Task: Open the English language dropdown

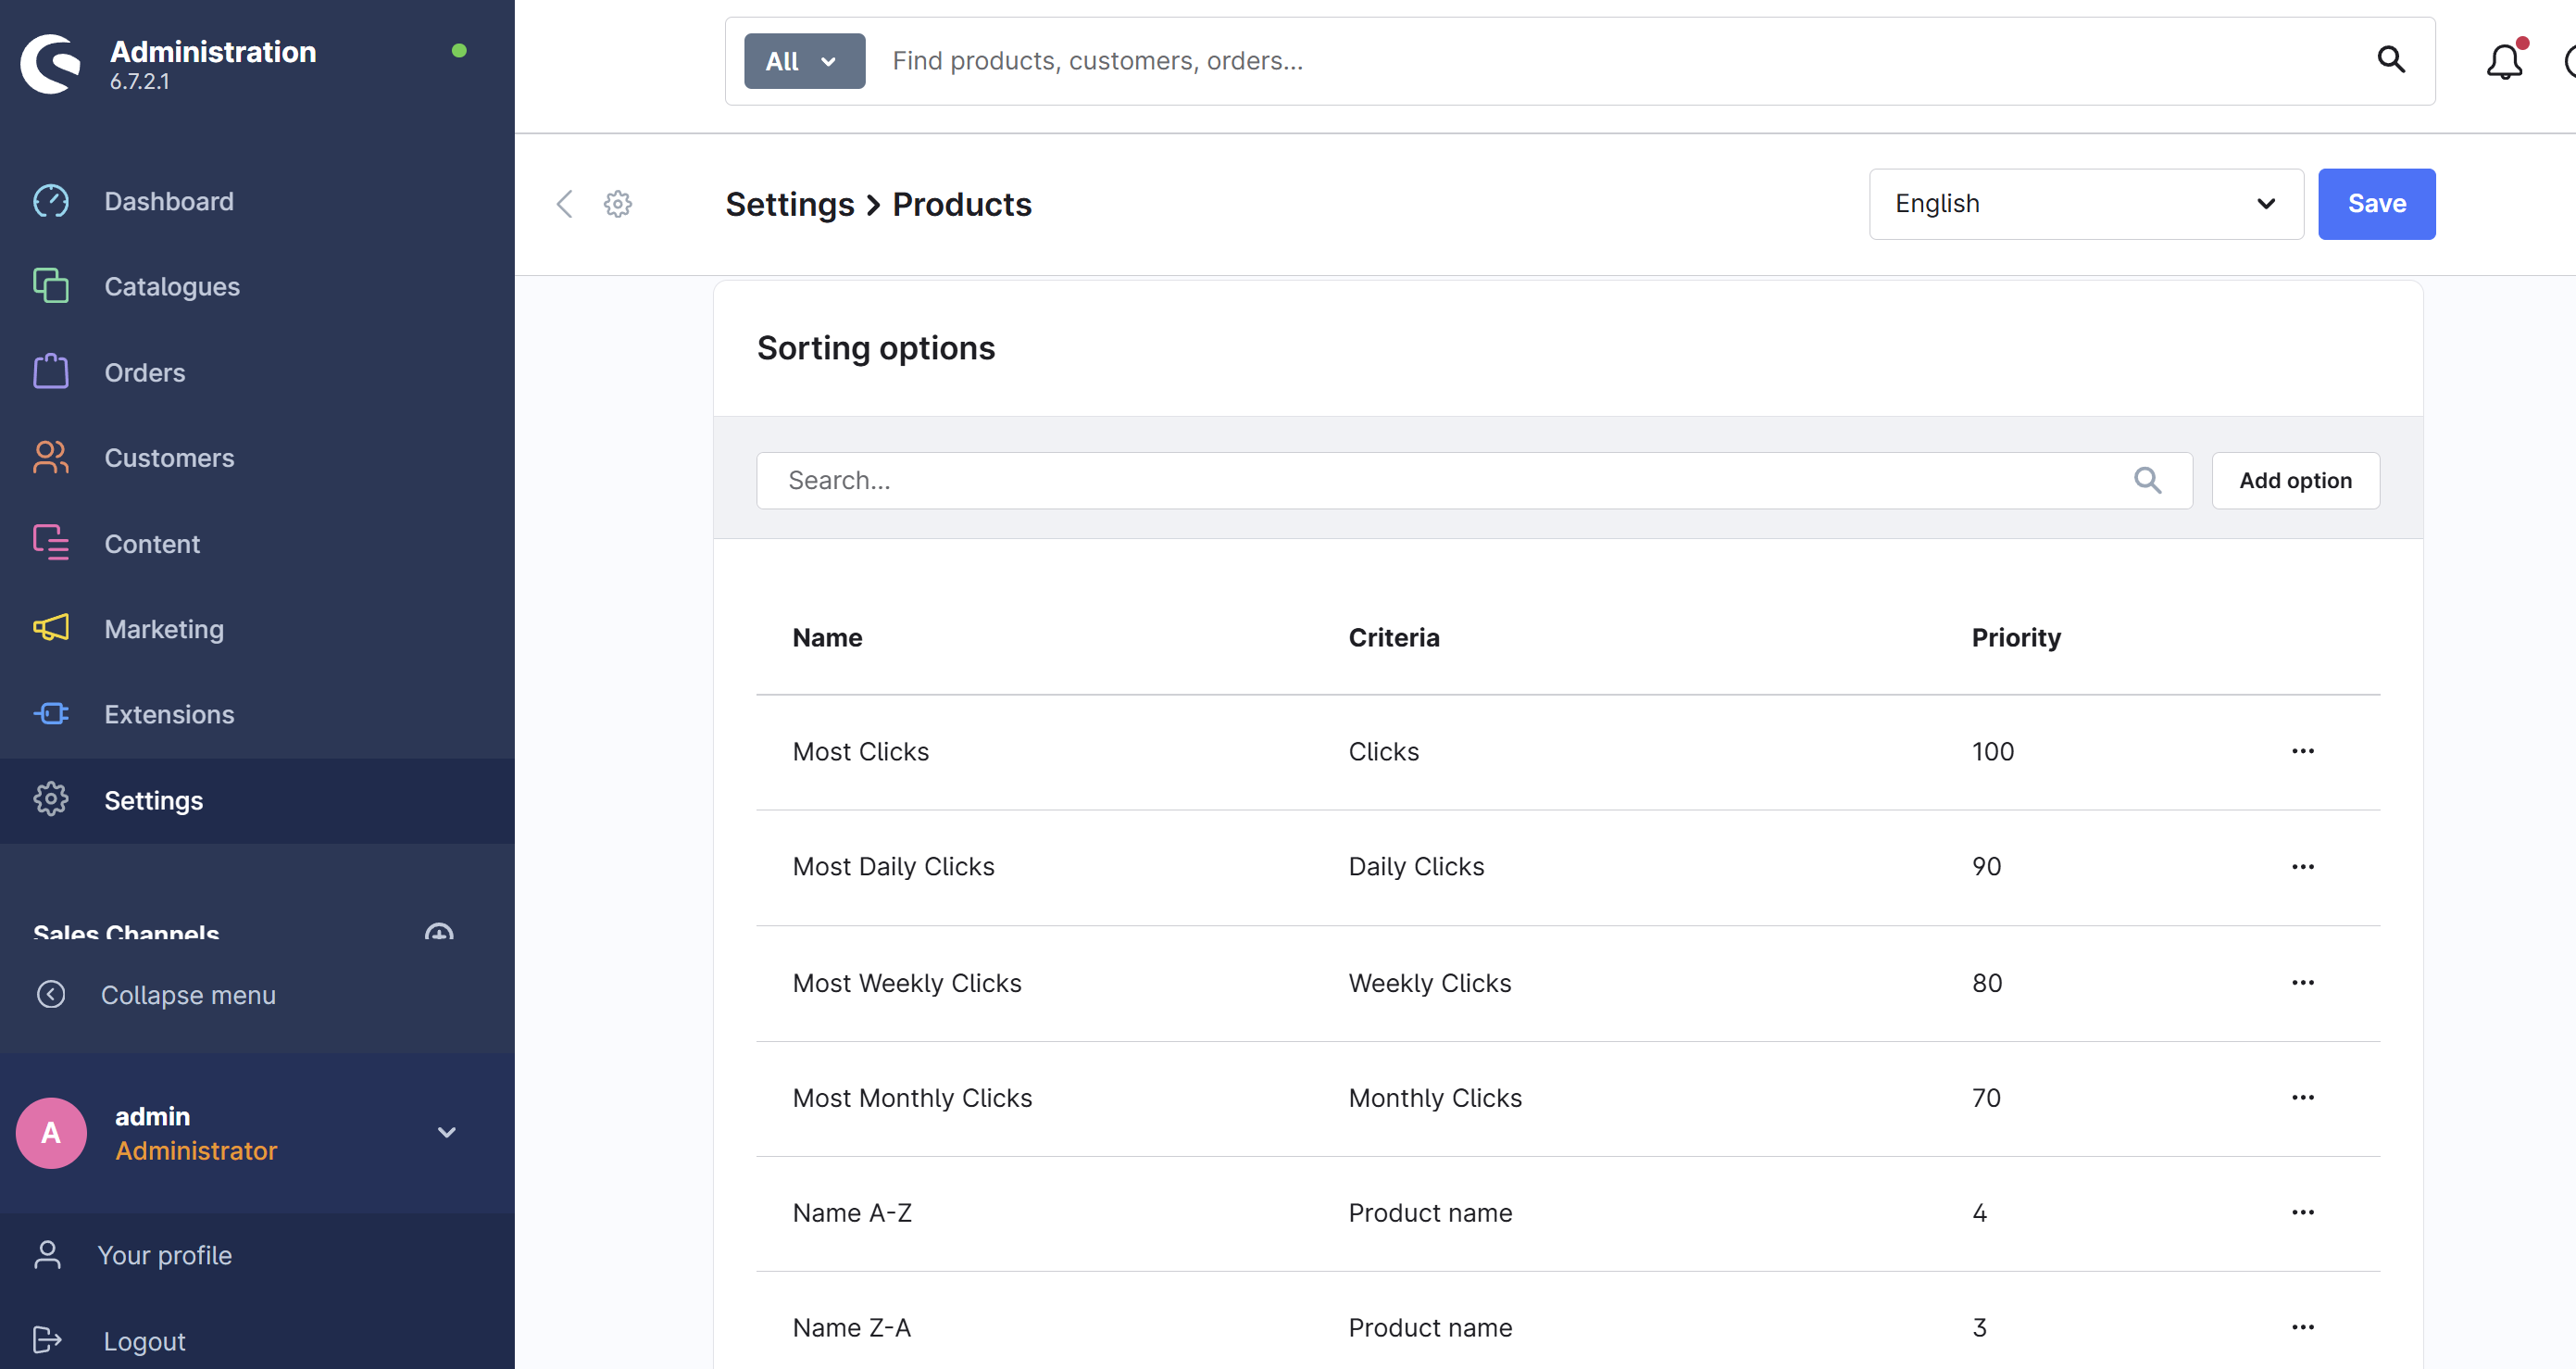Action: click(2085, 204)
